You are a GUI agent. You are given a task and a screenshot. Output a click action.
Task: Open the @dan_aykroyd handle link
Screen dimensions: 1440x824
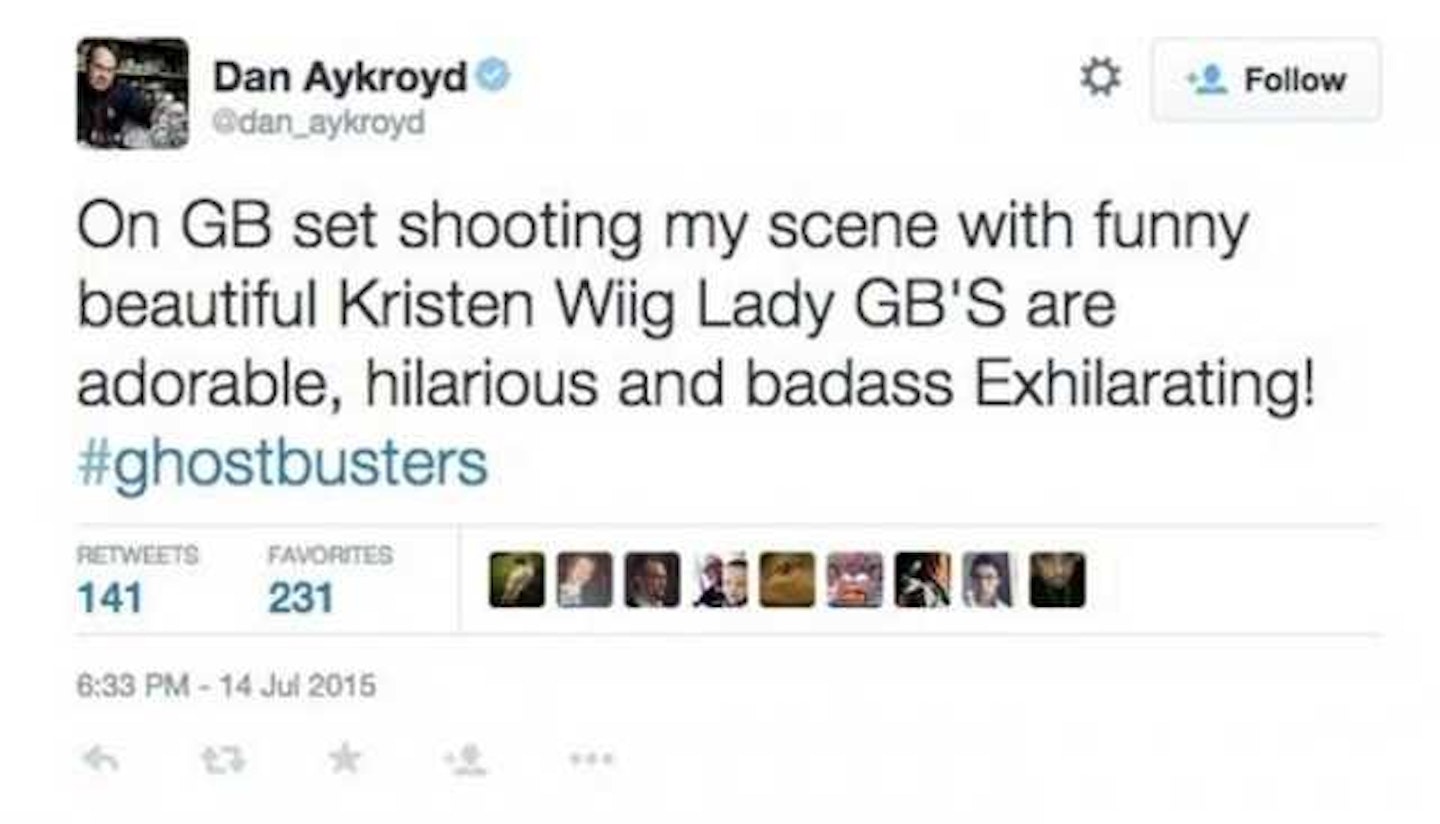point(318,123)
